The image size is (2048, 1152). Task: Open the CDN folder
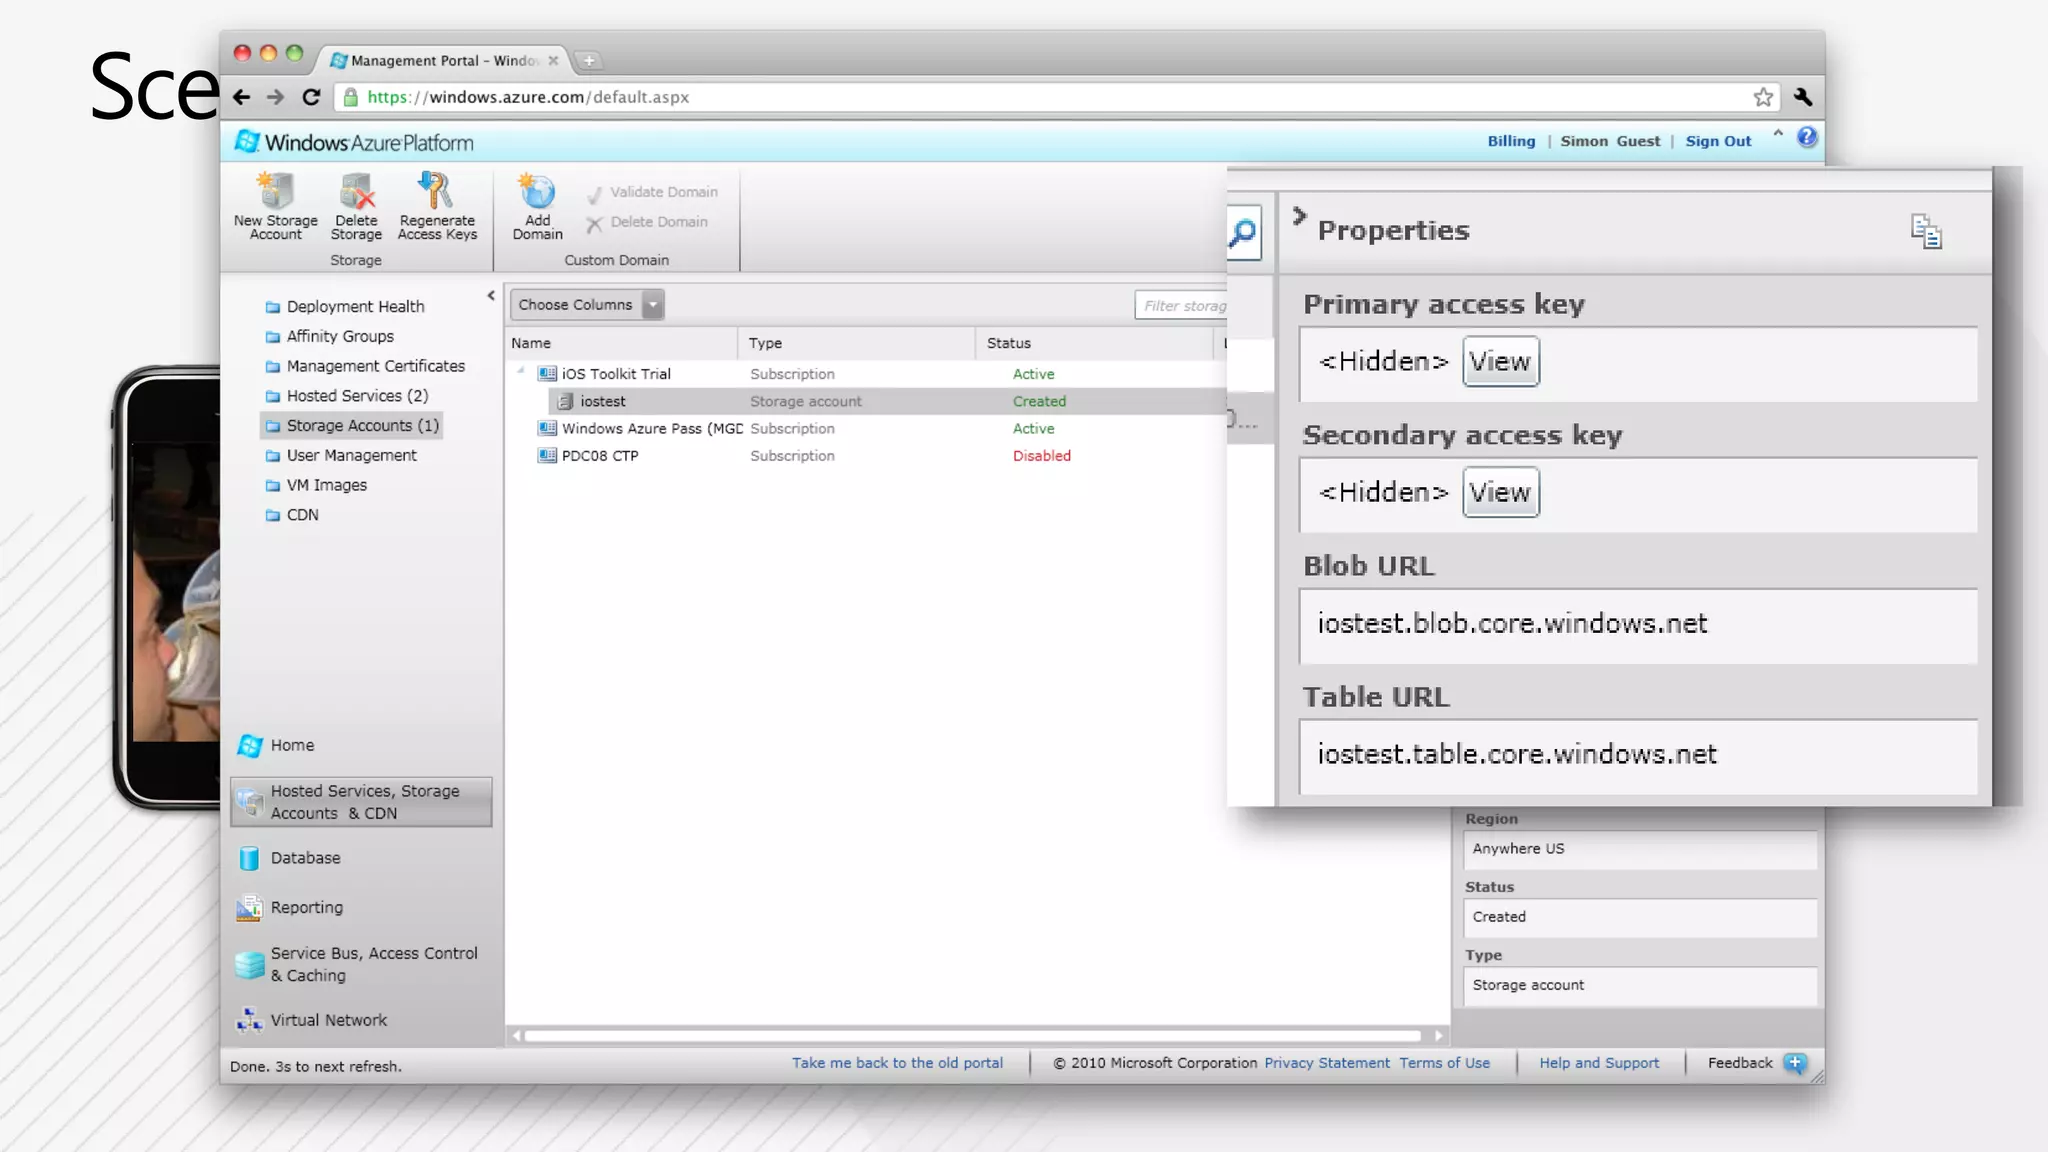pos(291,515)
